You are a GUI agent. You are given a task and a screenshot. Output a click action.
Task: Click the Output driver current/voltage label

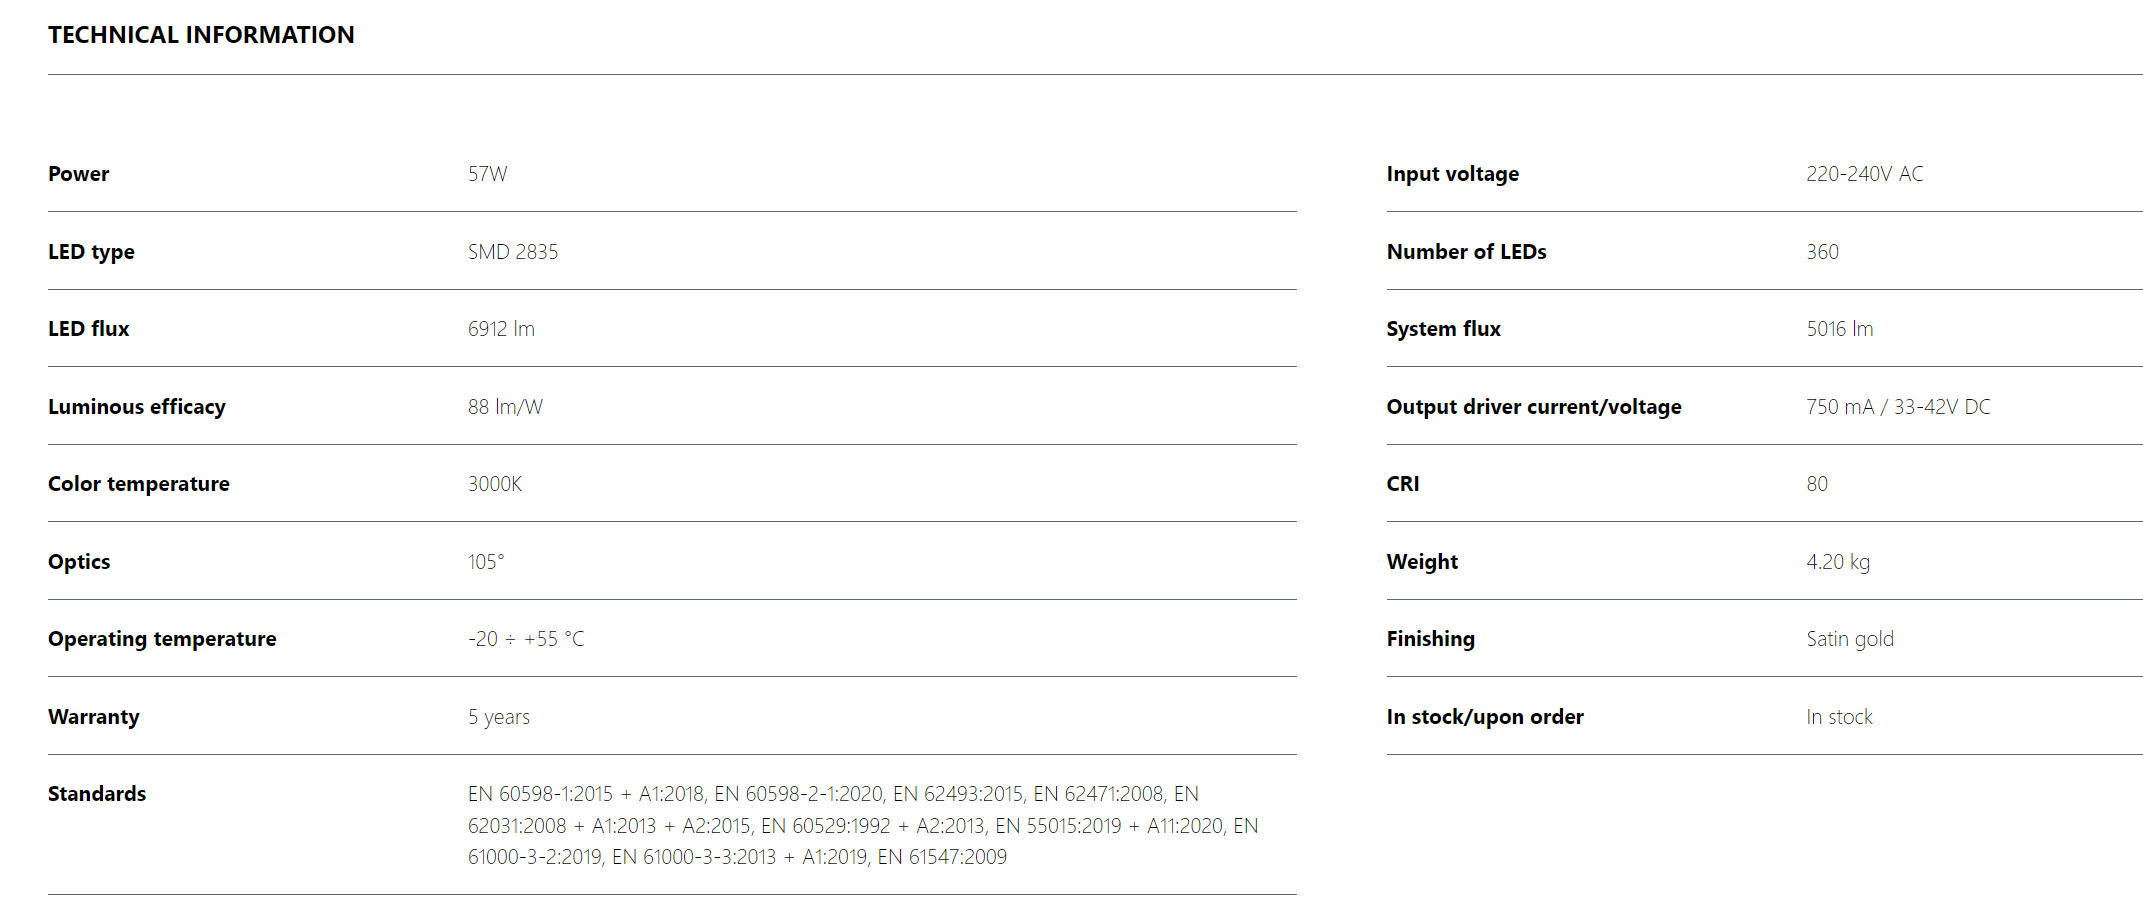click(x=1533, y=407)
